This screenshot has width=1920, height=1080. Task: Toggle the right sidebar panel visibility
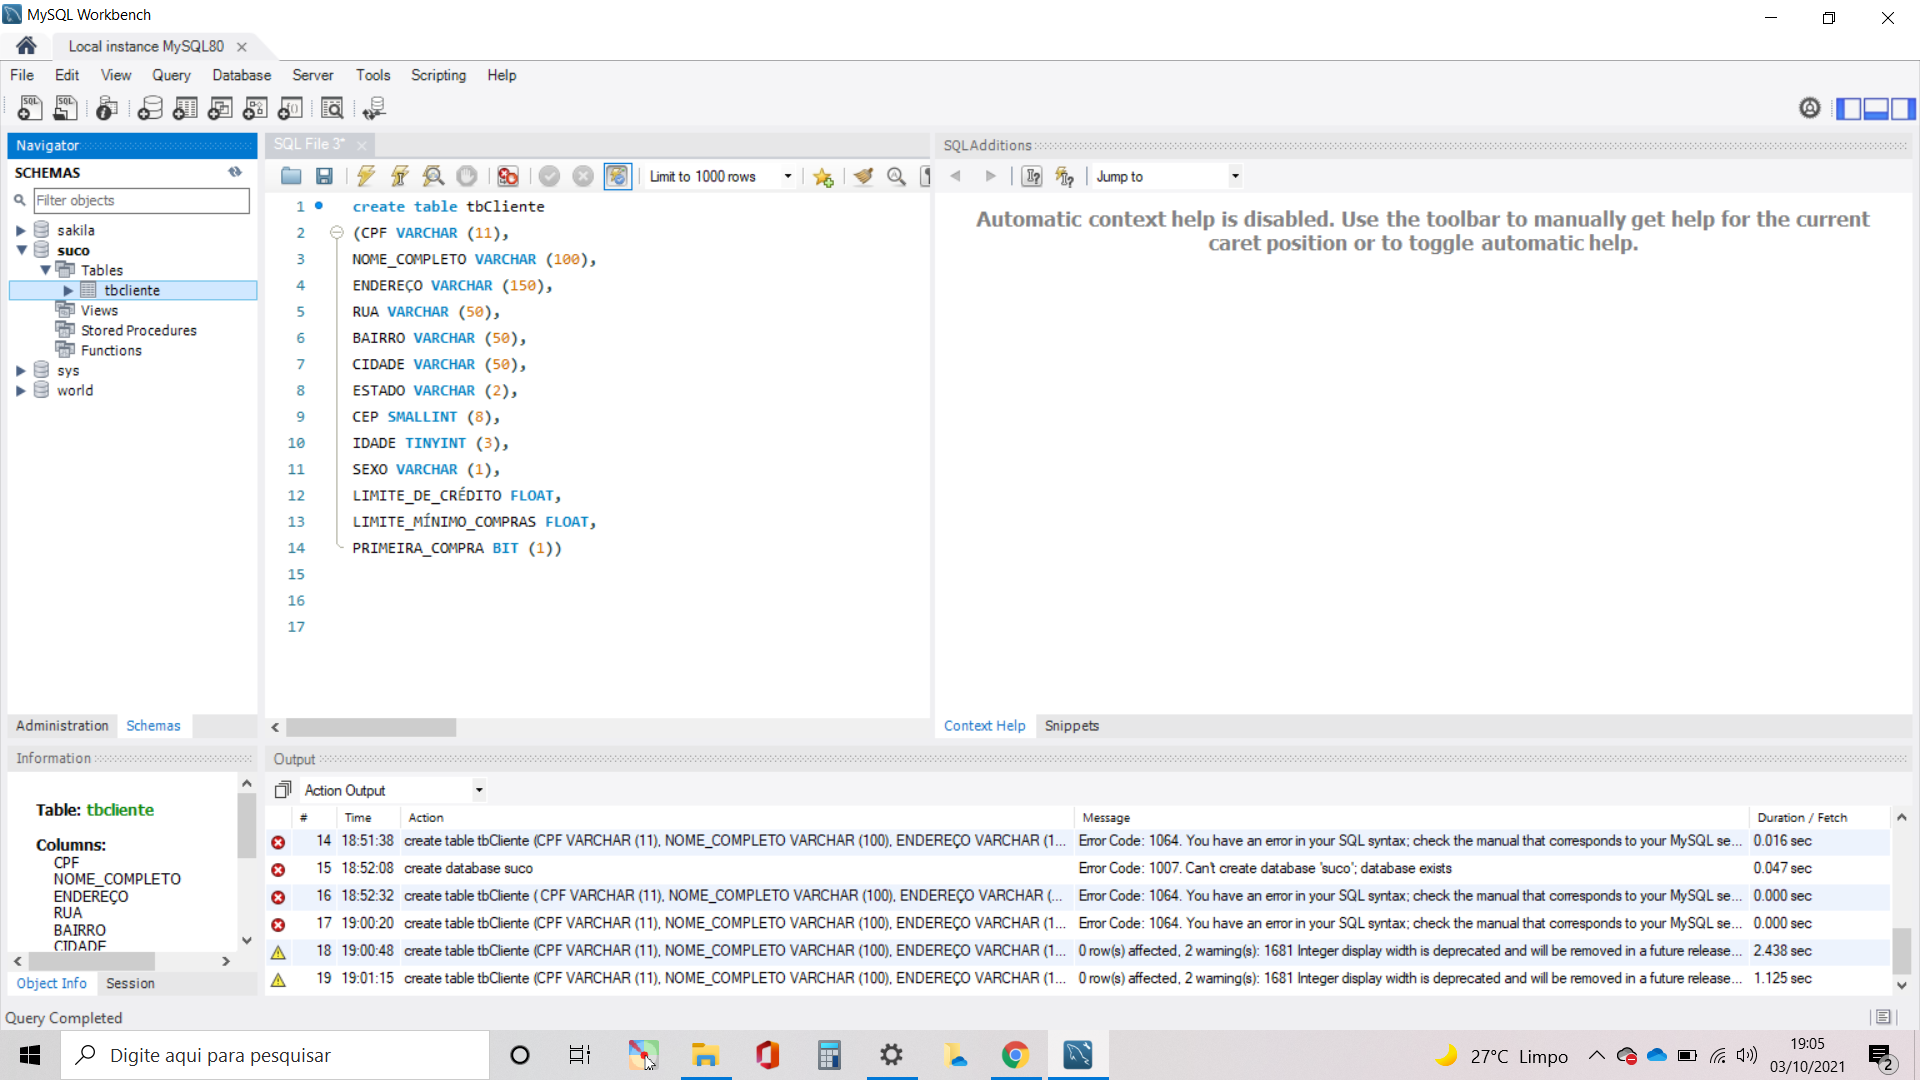[1903, 108]
